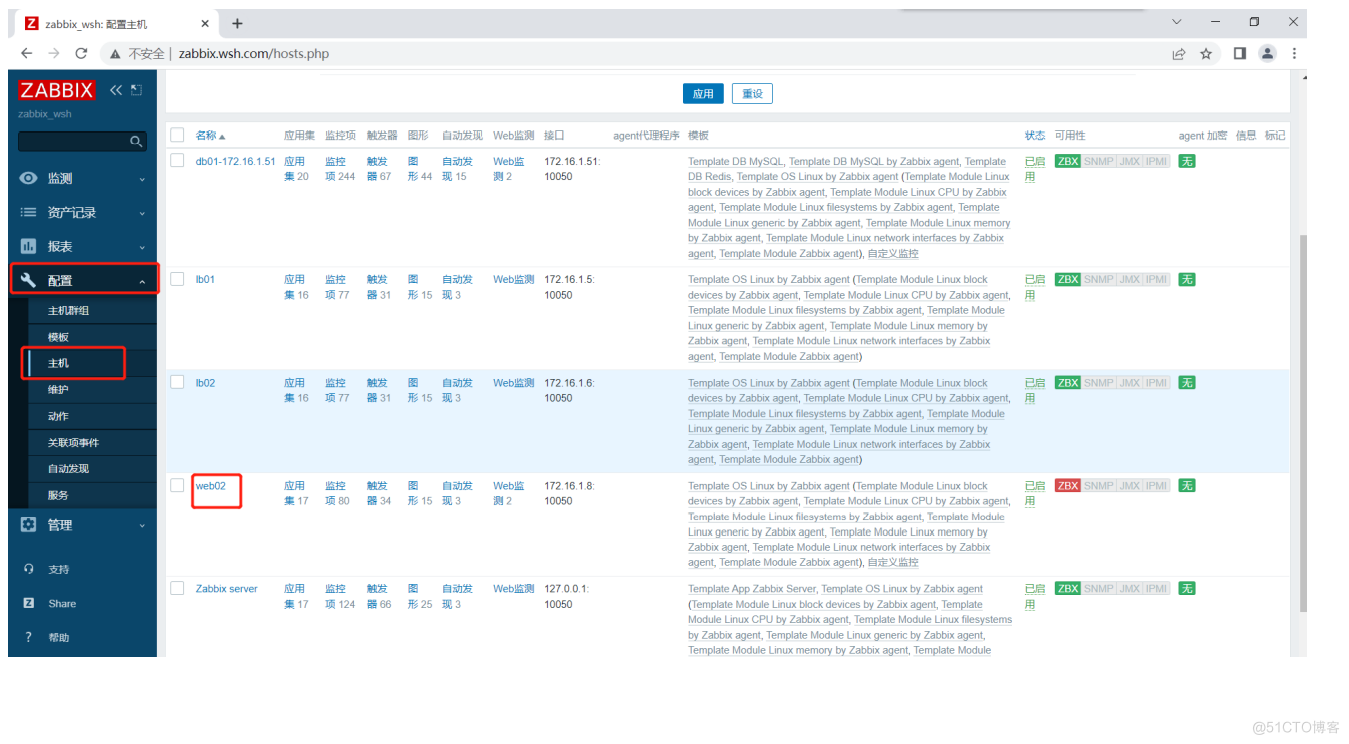This screenshot has height=744, width=1349.
Task: Check the lb01 row checkbox
Action: coord(177,279)
